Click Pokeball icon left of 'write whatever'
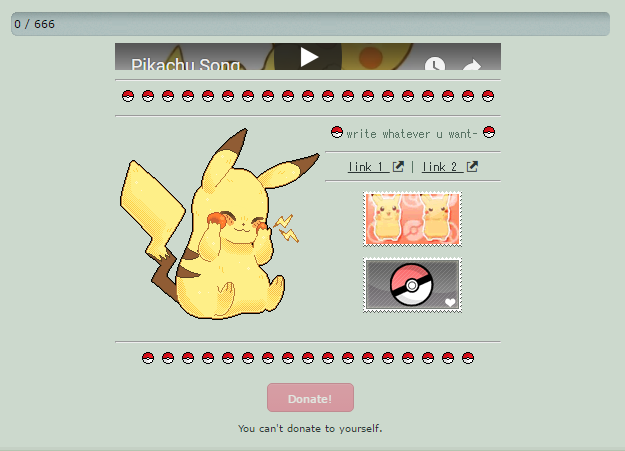Image resolution: width=625 pixels, height=451 pixels. pos(337,132)
